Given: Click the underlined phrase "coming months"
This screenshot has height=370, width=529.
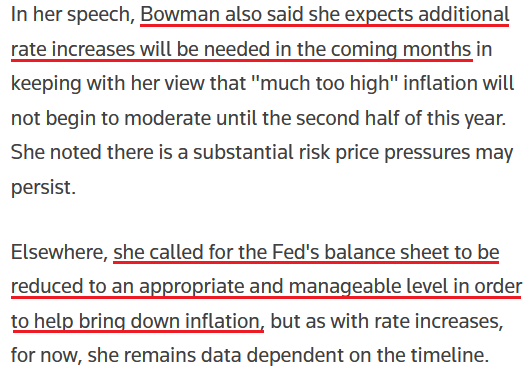Looking at the screenshot, I should pos(400,50).
